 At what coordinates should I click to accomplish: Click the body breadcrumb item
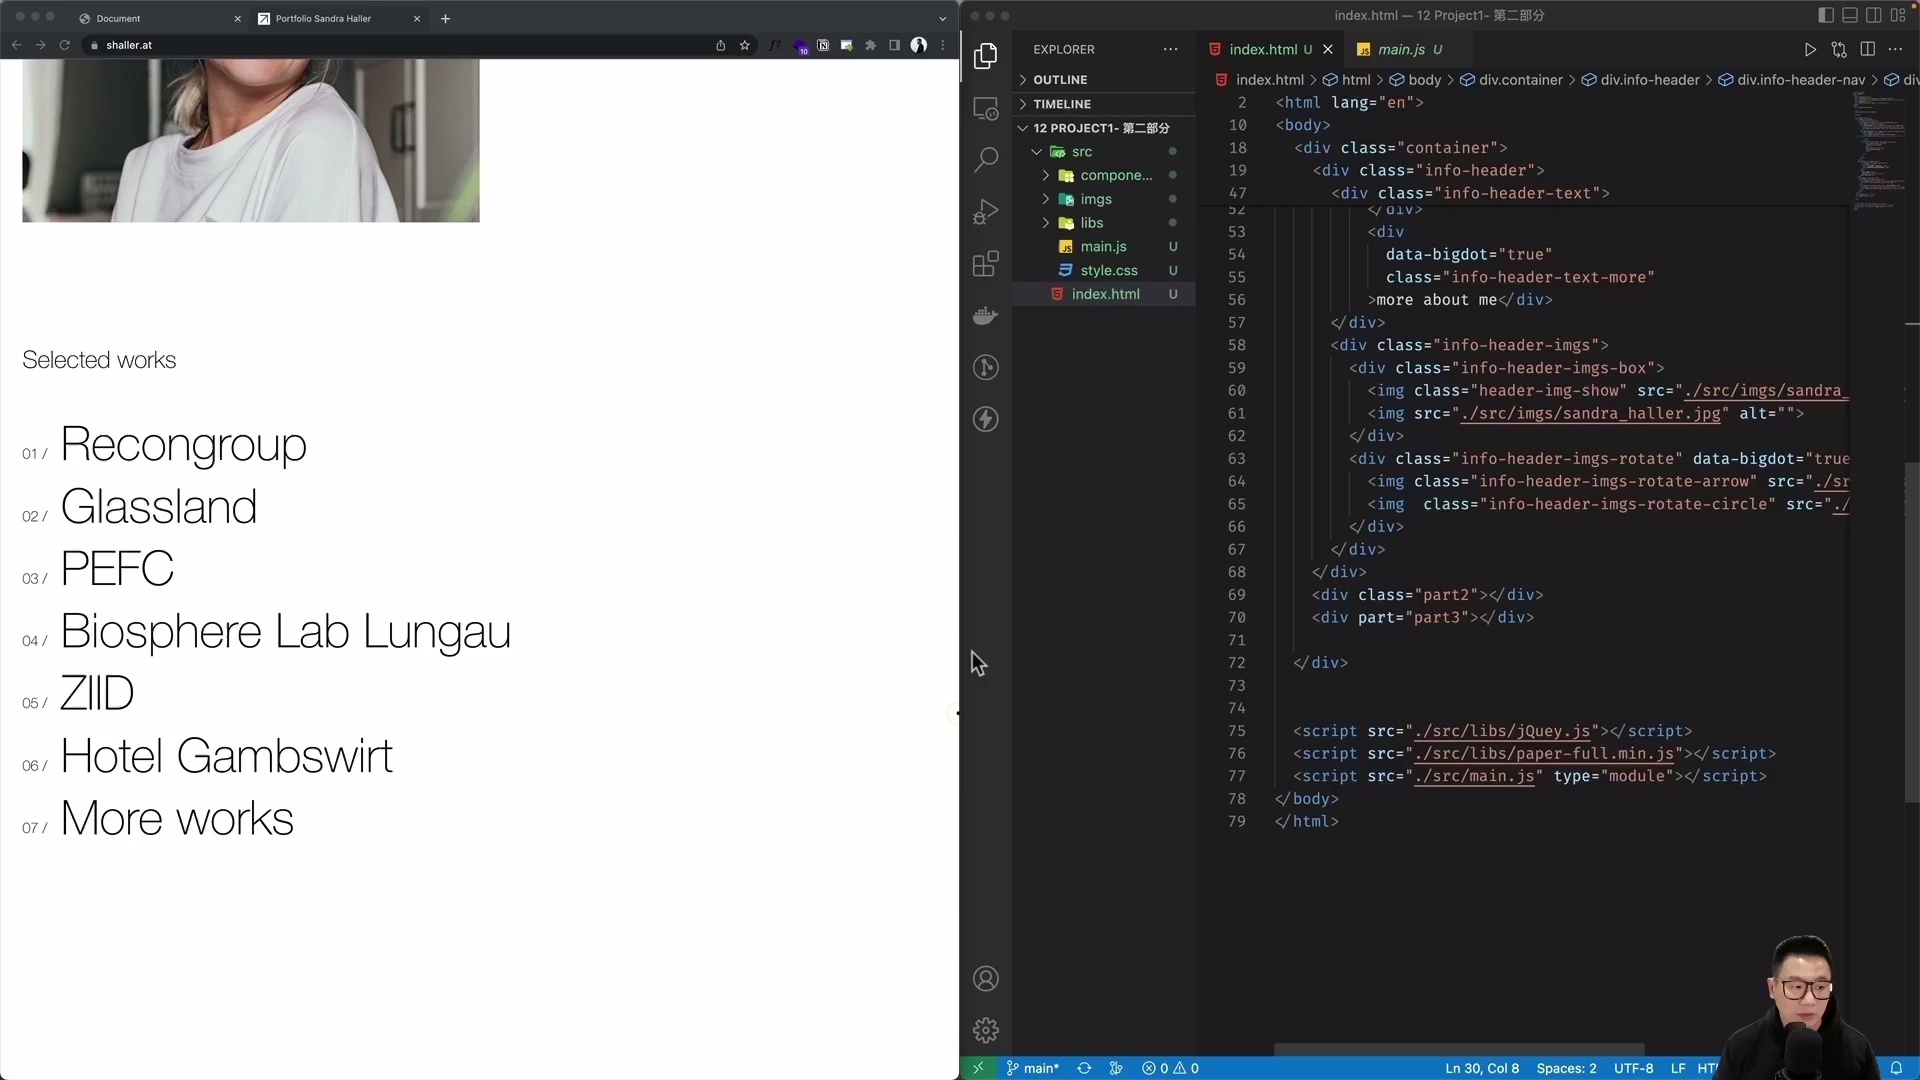click(x=1423, y=80)
